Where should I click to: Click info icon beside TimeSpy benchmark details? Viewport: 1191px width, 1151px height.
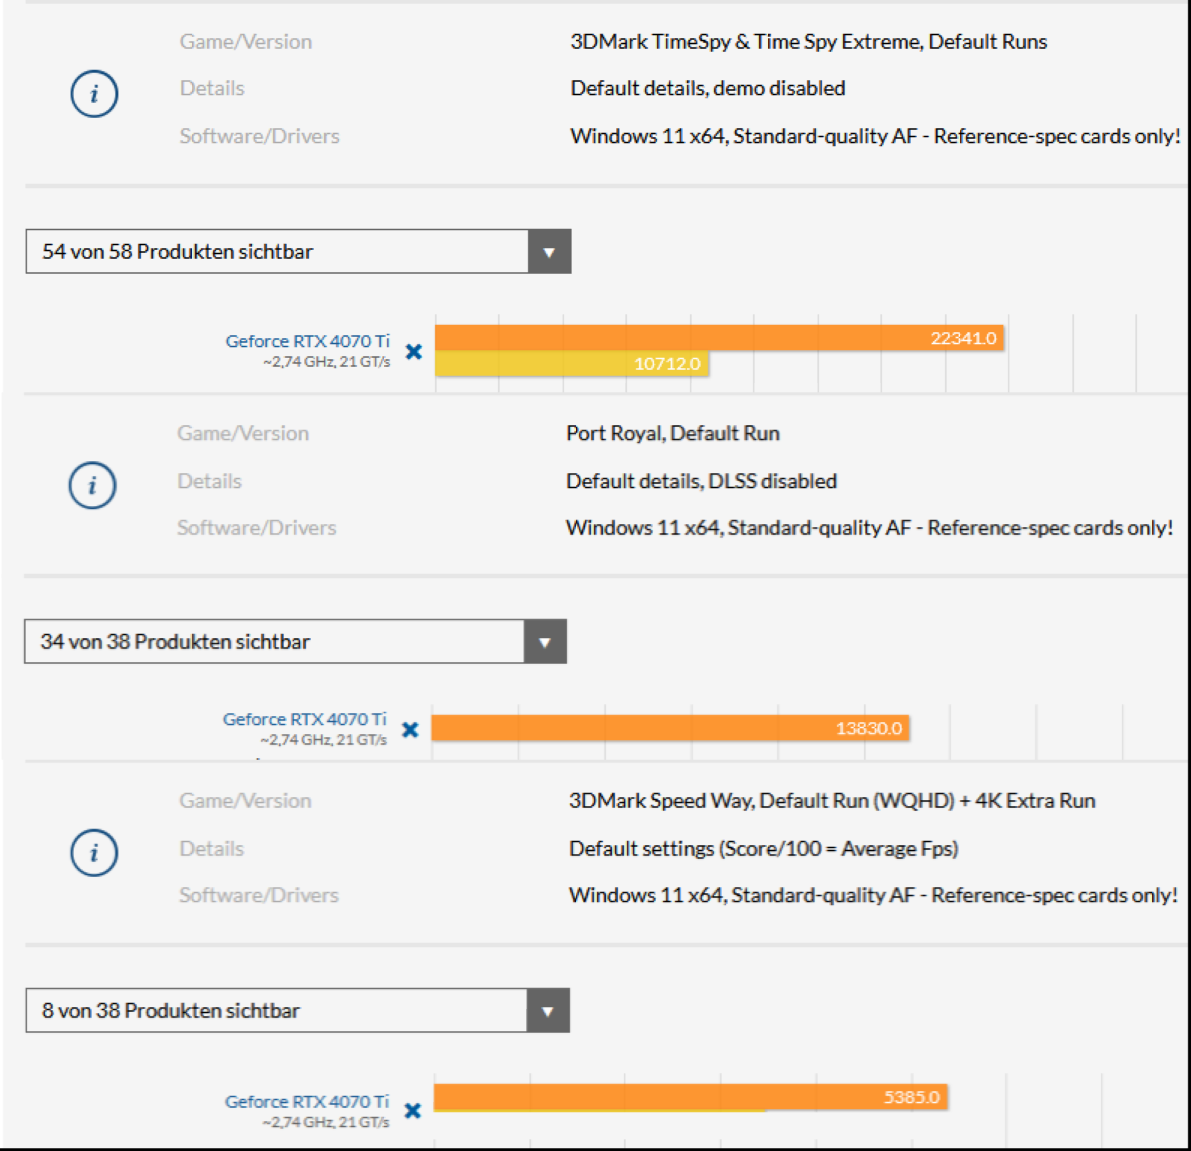click(94, 94)
